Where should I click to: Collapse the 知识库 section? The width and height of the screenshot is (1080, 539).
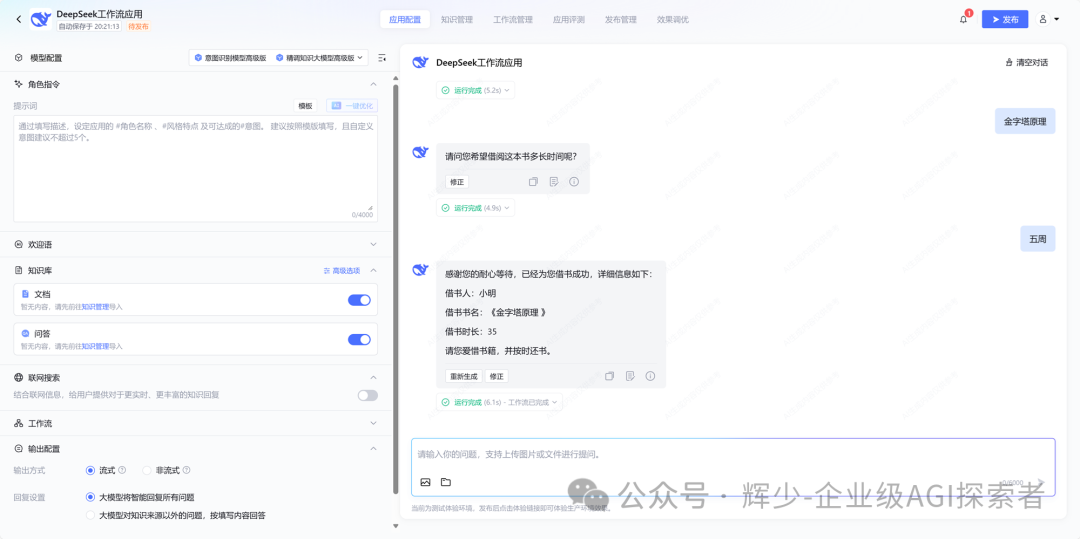pyautogui.click(x=373, y=271)
